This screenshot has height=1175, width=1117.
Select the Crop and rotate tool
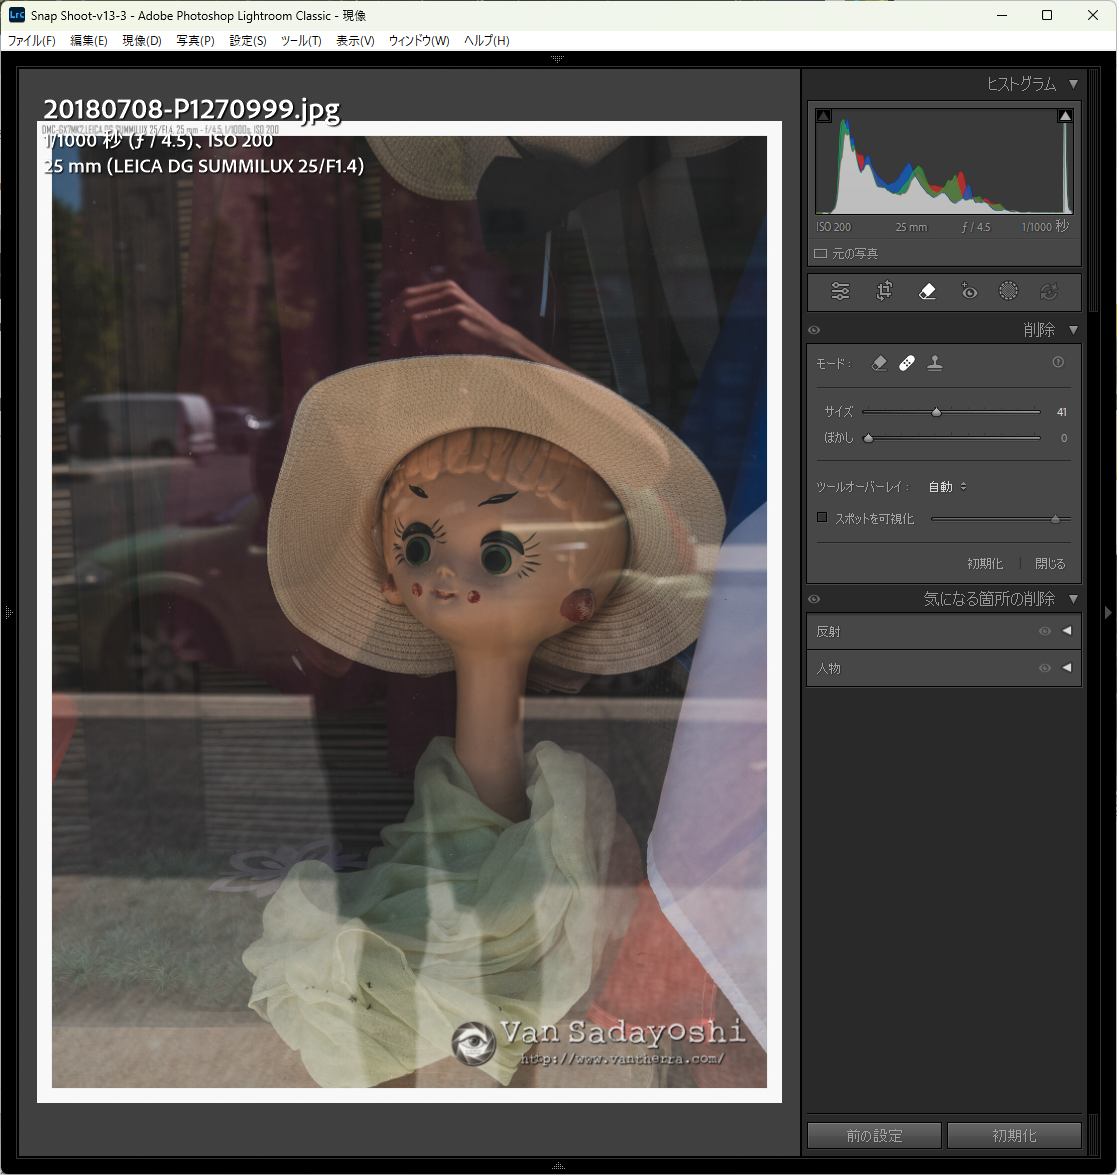[x=884, y=292]
